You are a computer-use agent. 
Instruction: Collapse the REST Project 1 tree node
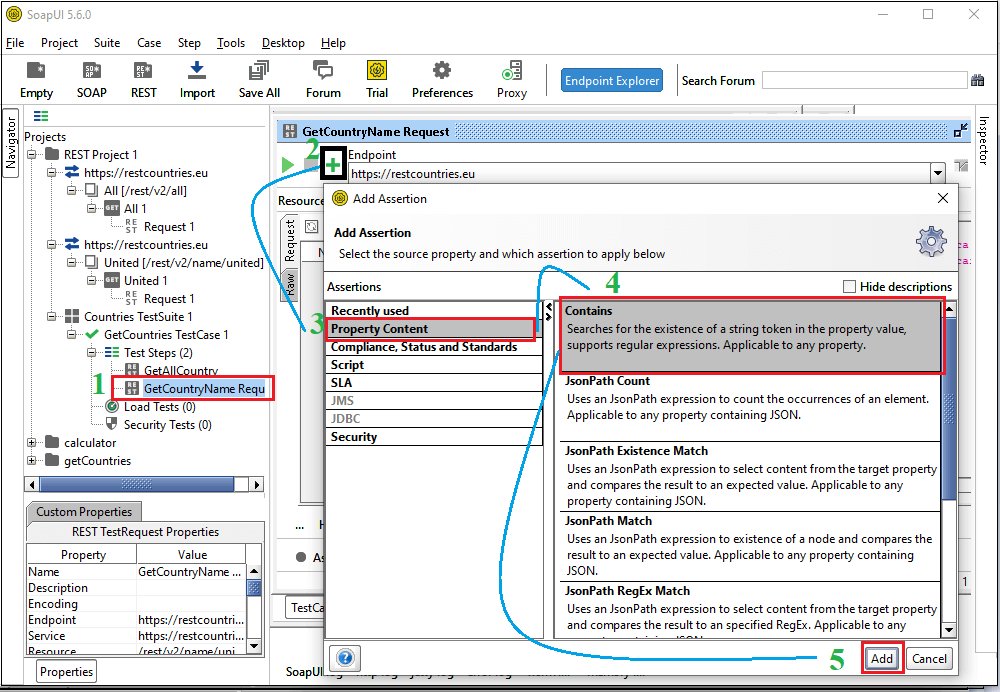[31, 154]
